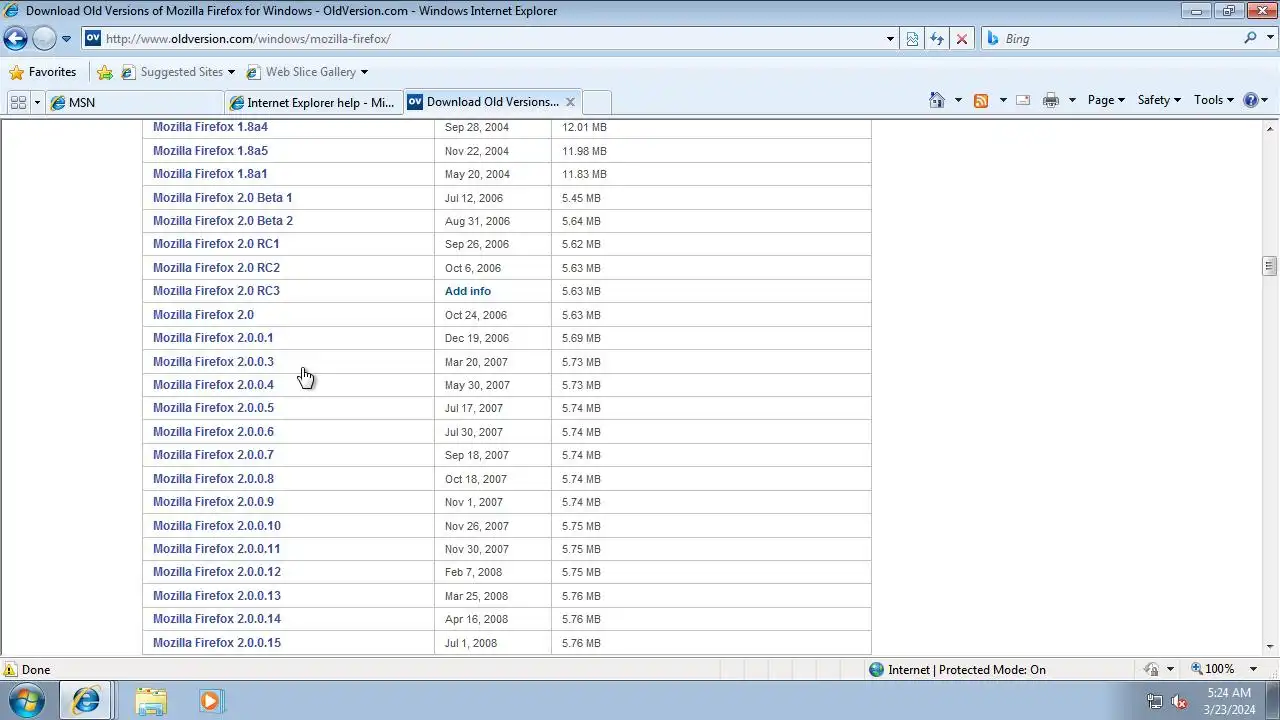Open the tab list dropdown arrow
The image size is (1280, 720).
pyautogui.click(x=38, y=102)
